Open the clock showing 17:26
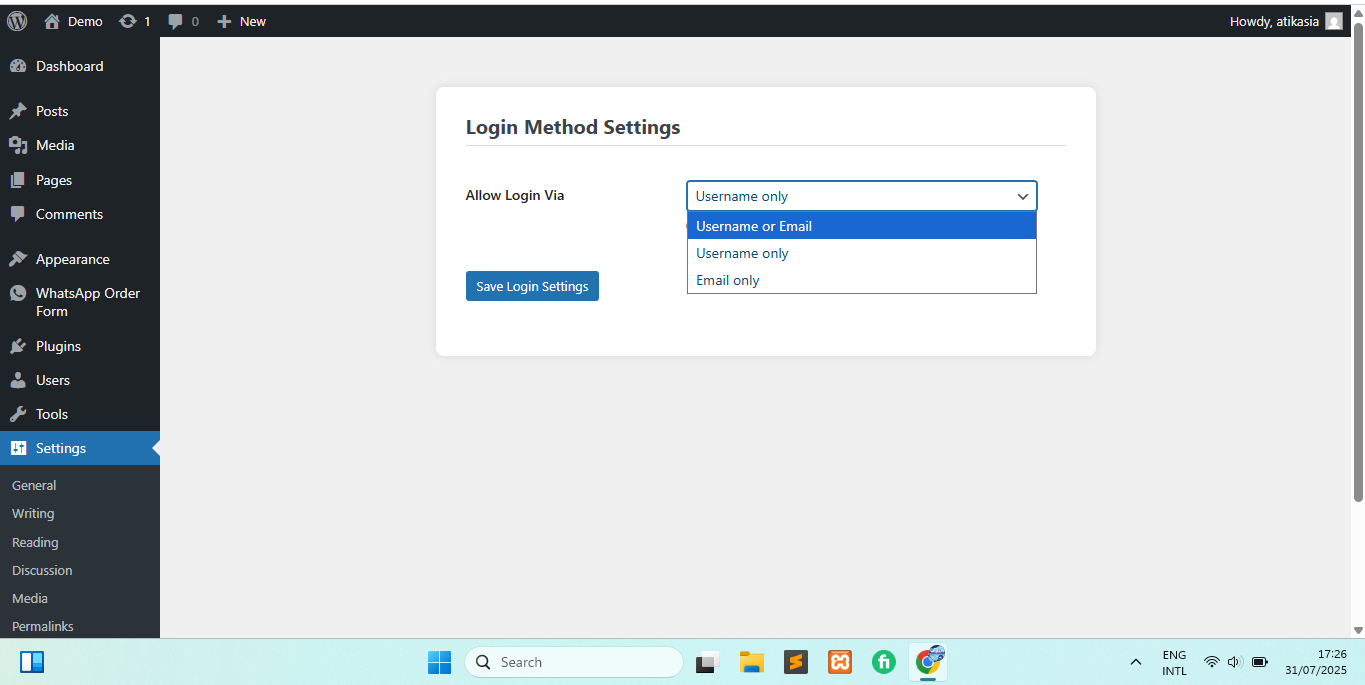This screenshot has width=1365, height=685. click(x=1316, y=662)
